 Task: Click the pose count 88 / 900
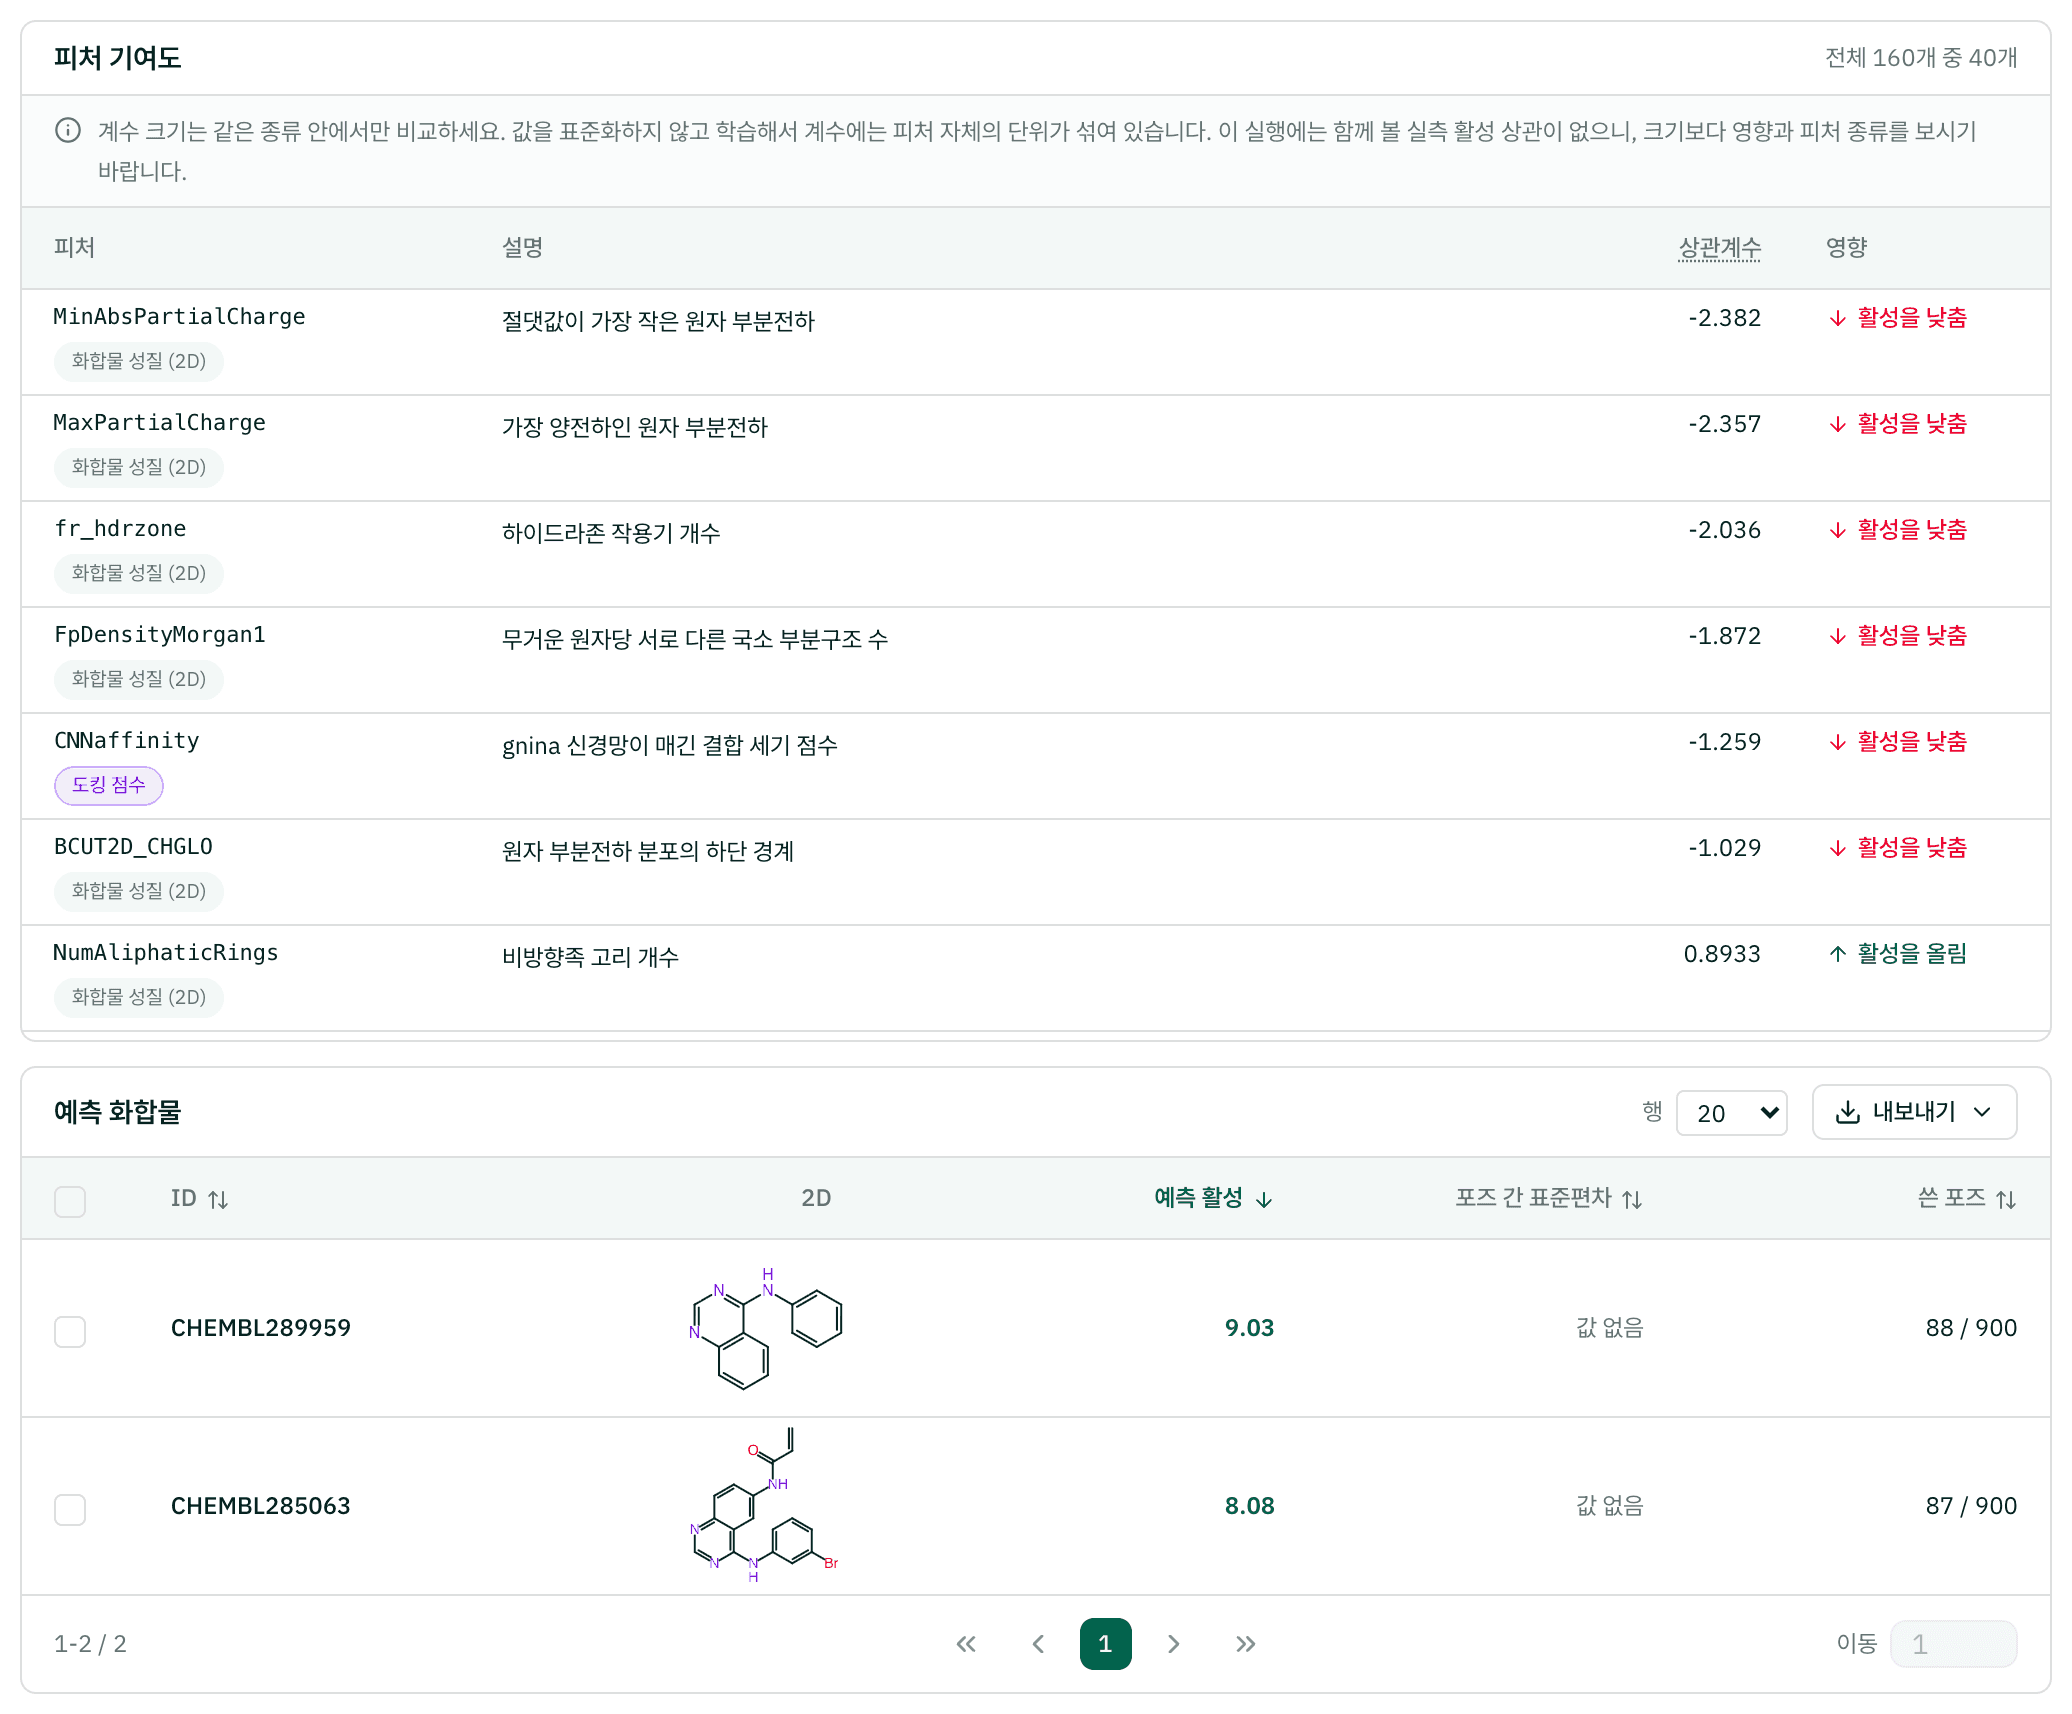[1971, 1328]
